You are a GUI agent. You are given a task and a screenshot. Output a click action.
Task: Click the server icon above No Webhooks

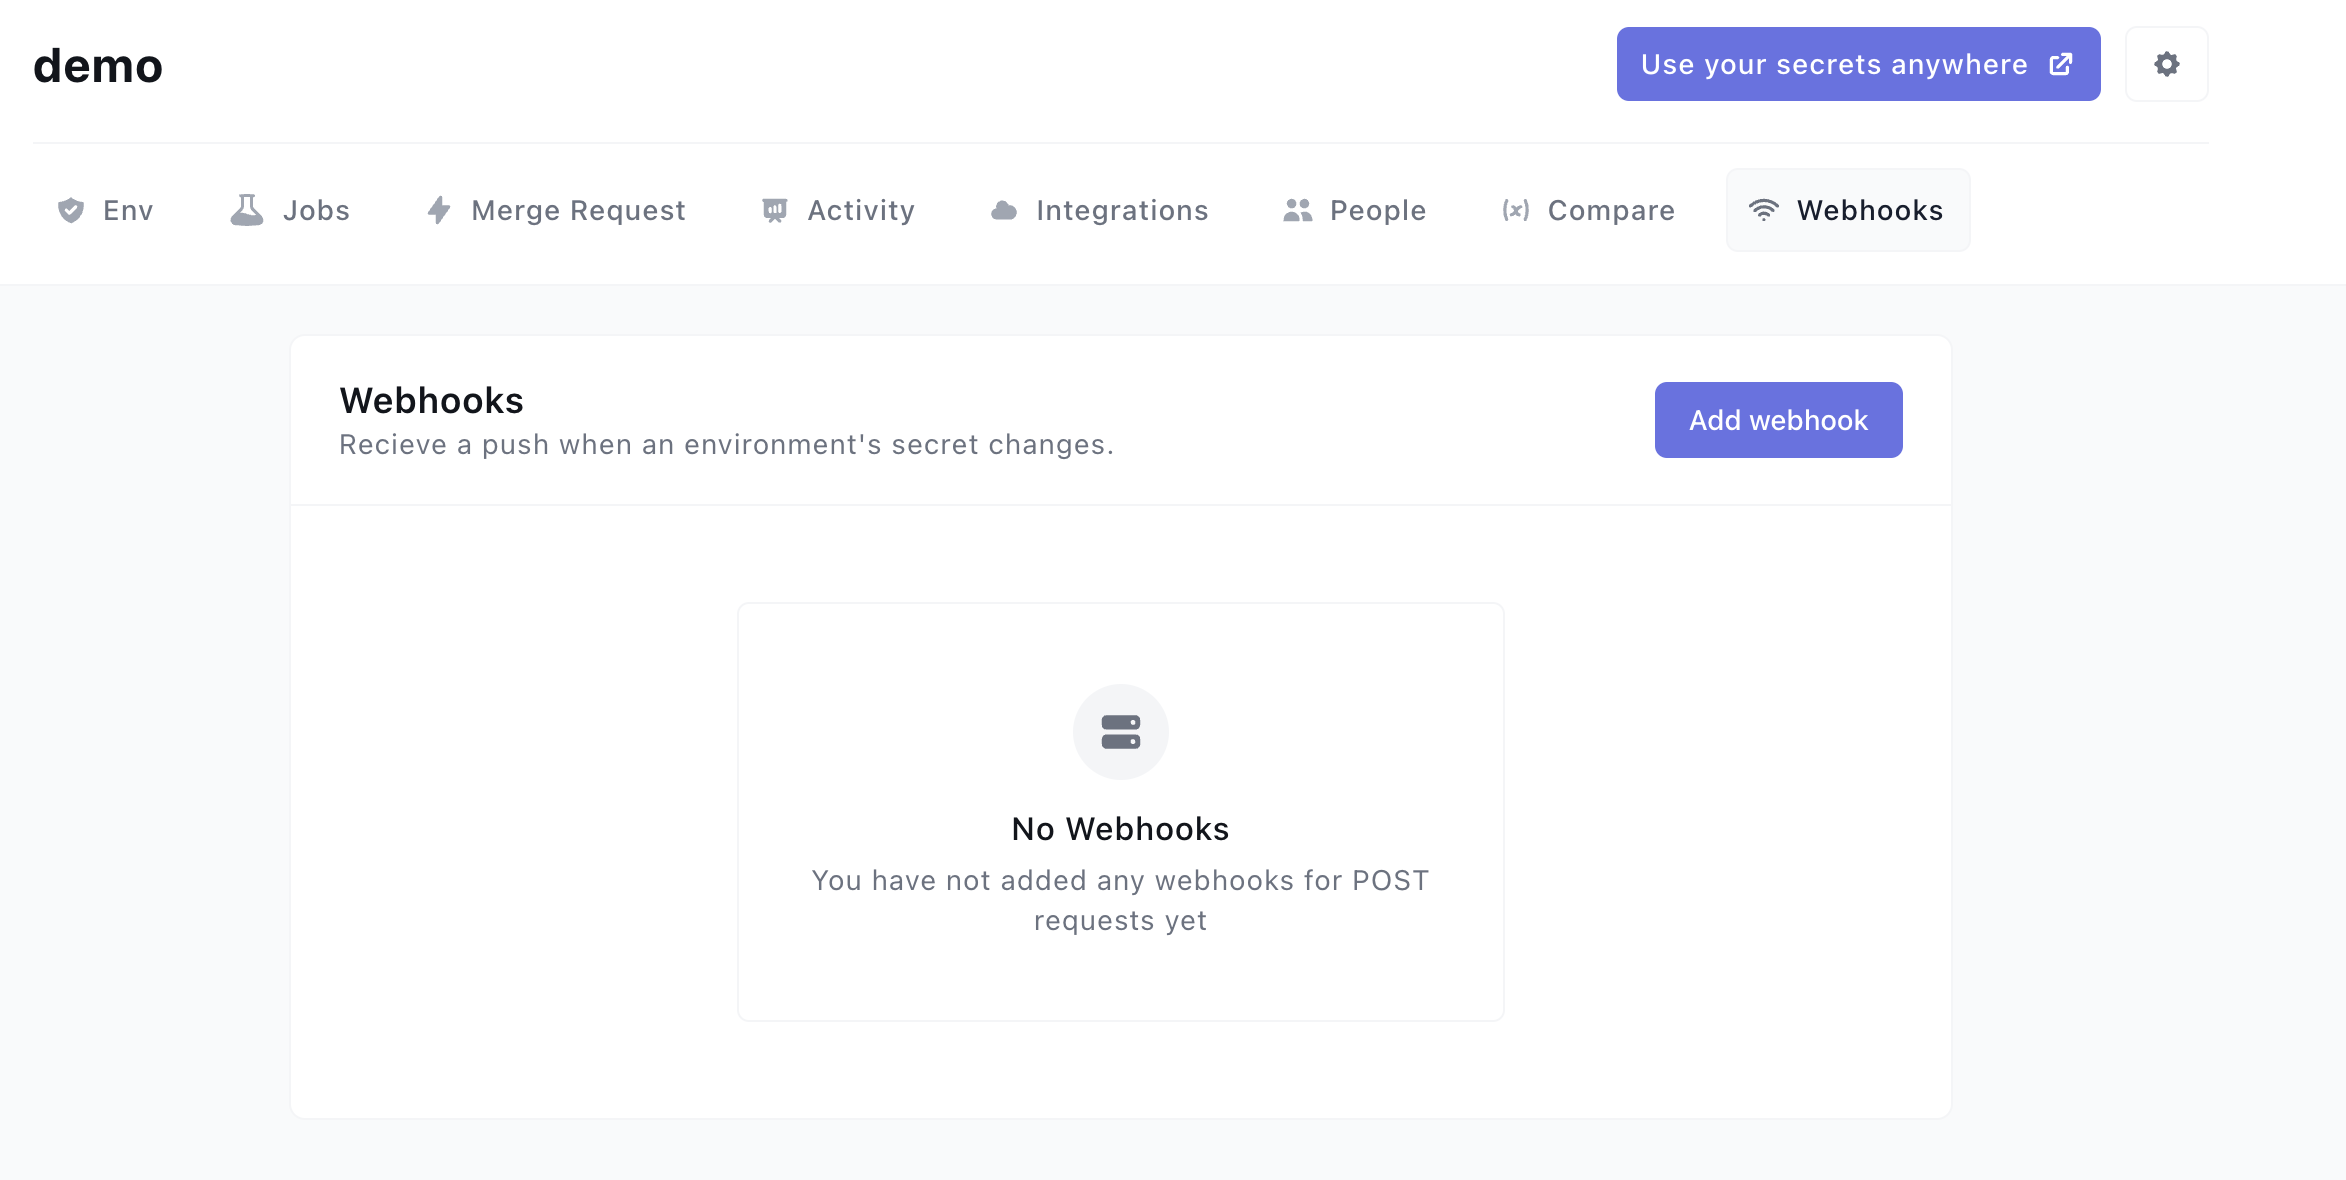[x=1120, y=732]
